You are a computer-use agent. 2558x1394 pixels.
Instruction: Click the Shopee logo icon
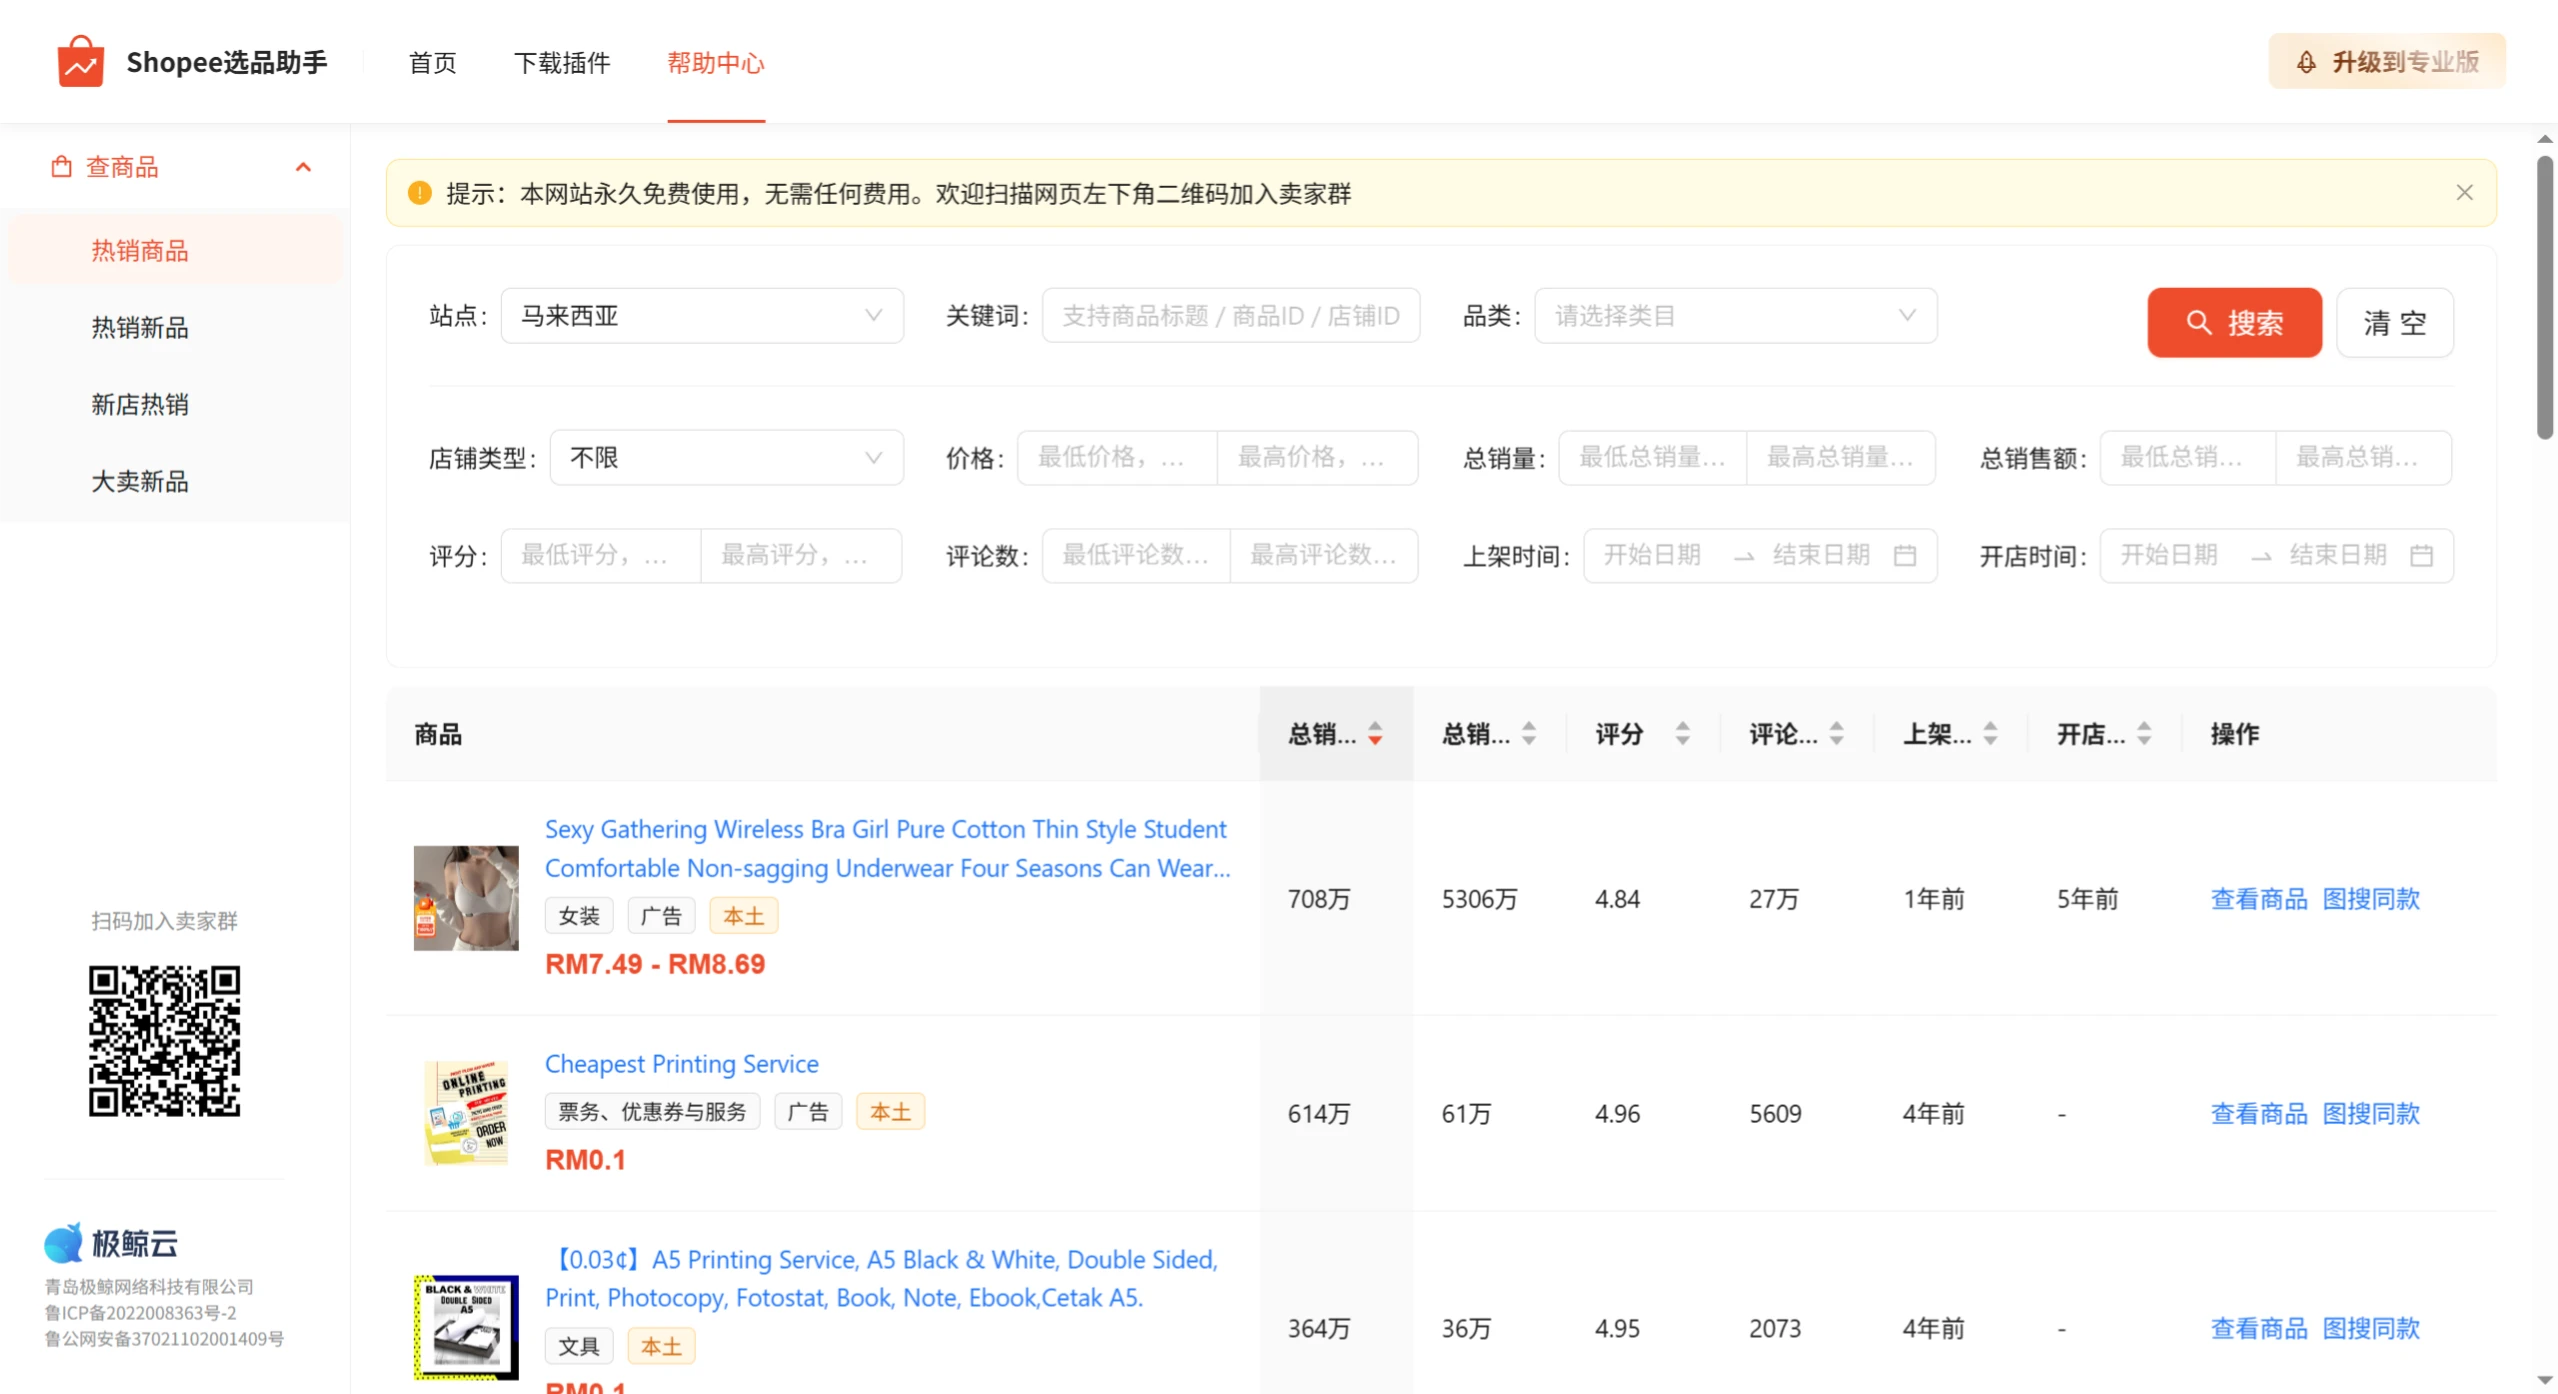pos(81,61)
